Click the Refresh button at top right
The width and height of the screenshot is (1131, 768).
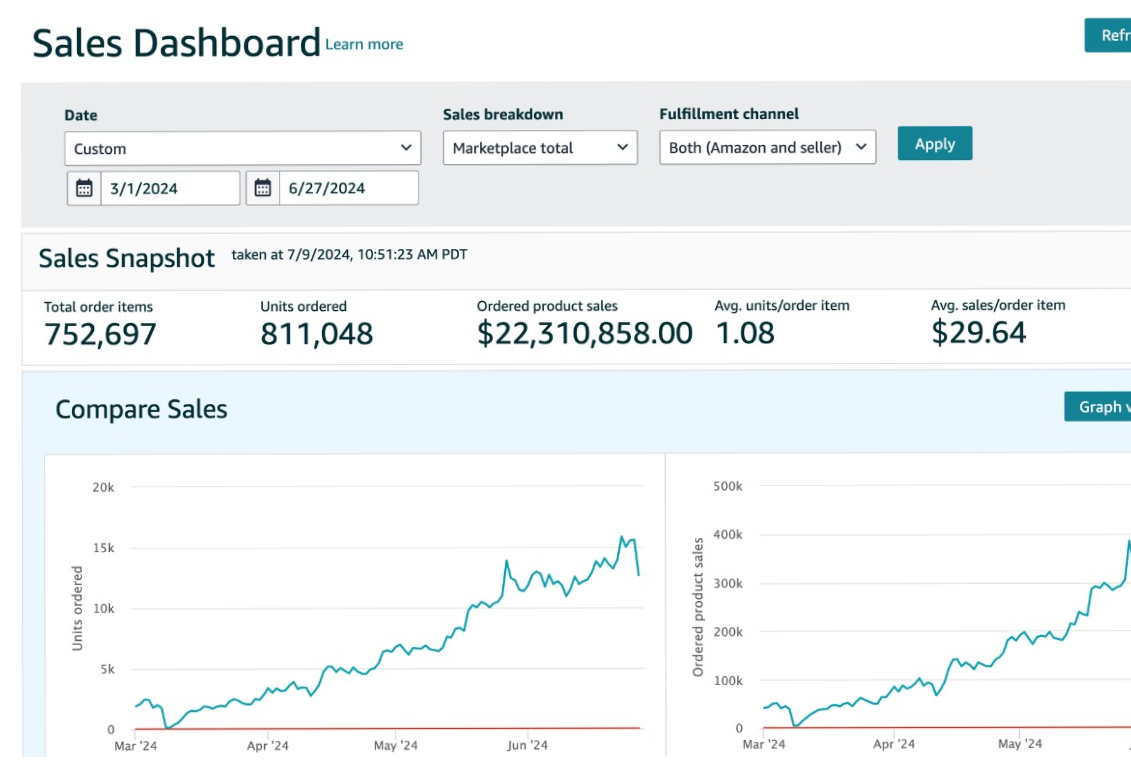tap(1108, 35)
